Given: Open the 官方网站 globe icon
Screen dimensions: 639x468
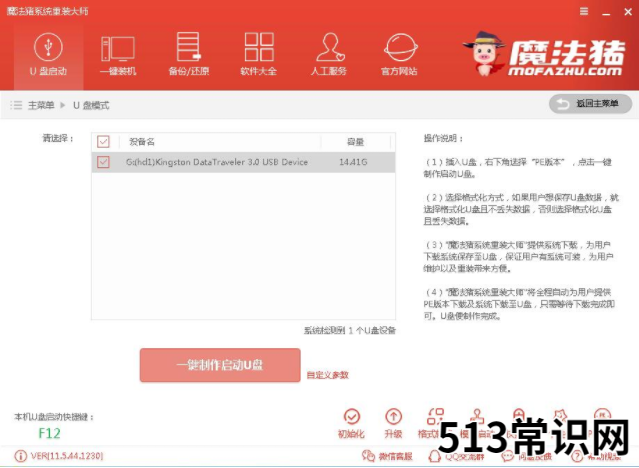Looking at the screenshot, I should coord(400,47).
